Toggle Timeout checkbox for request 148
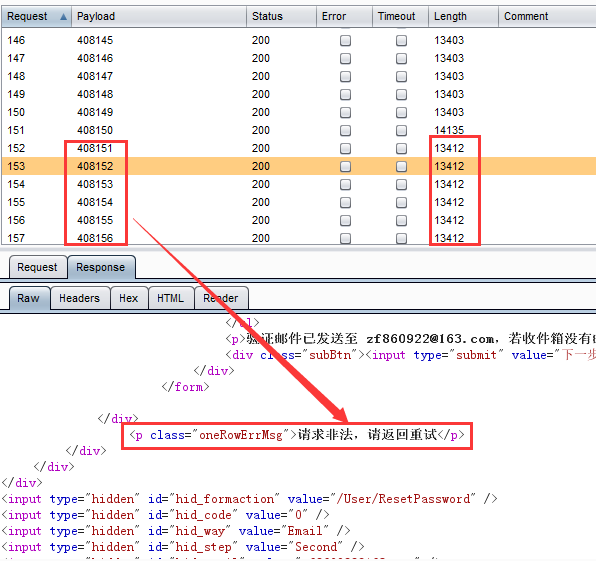Screen dimensions: 596x561 (x=401, y=76)
